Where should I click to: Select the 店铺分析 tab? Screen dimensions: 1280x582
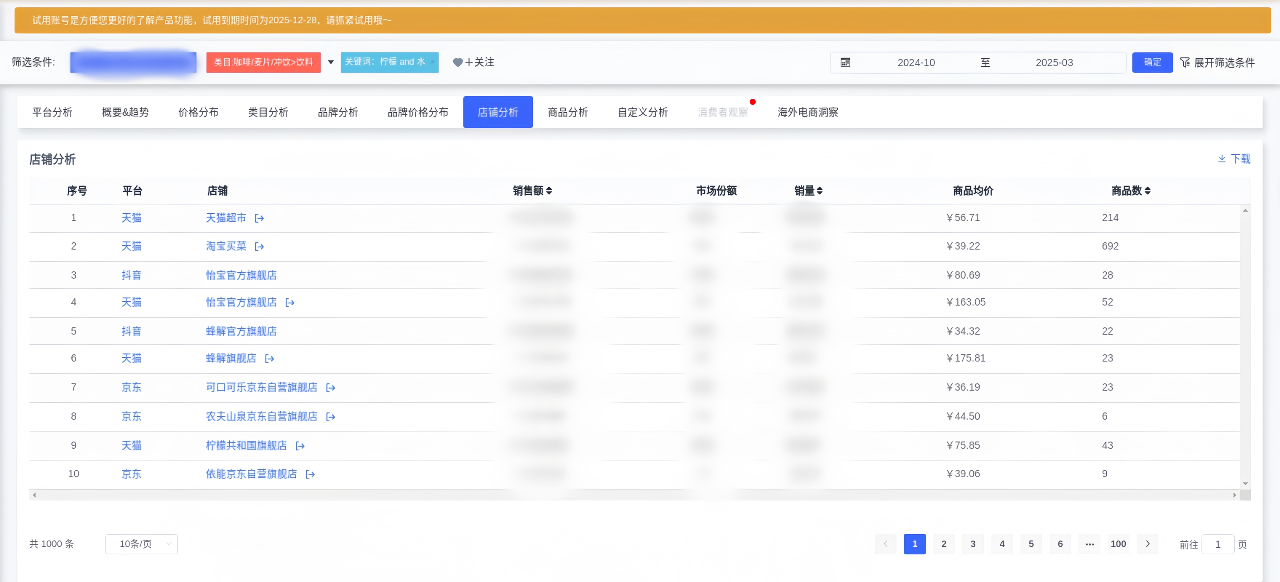[x=498, y=112]
